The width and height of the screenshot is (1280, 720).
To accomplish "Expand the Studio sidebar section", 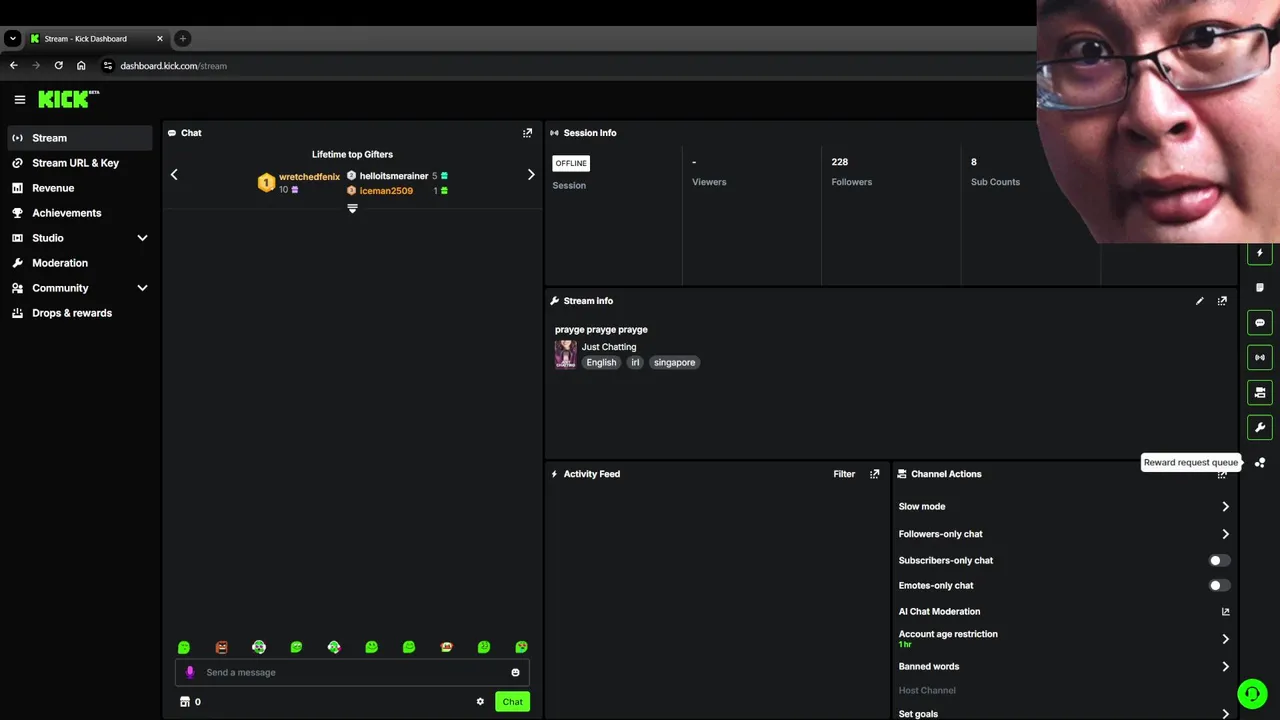I will 142,238.
